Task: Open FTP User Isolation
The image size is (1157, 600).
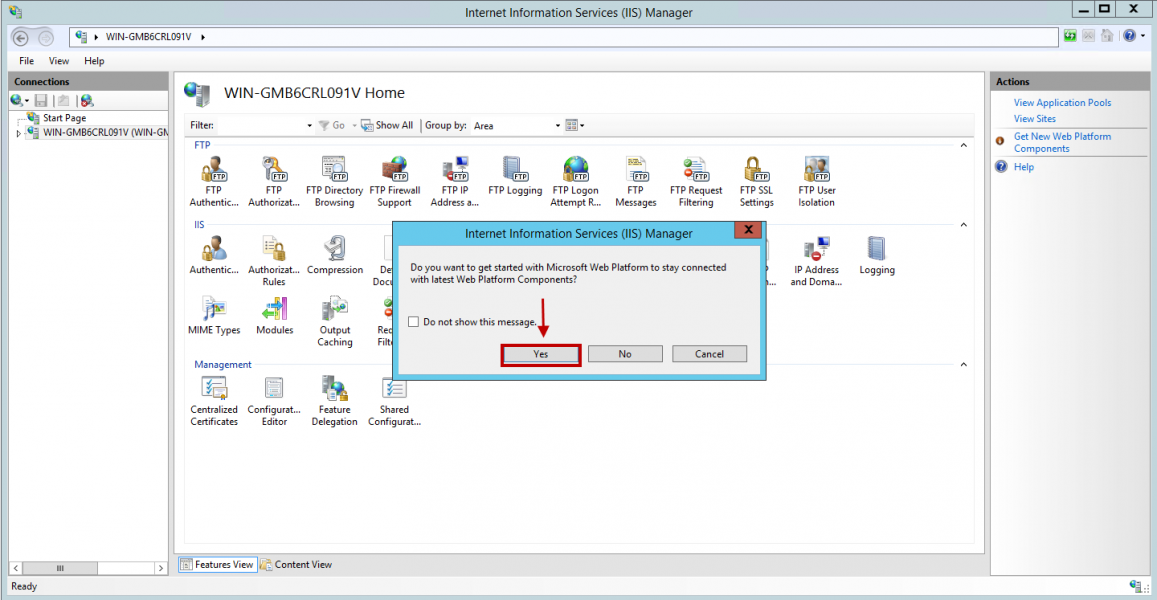Action: tap(816, 182)
